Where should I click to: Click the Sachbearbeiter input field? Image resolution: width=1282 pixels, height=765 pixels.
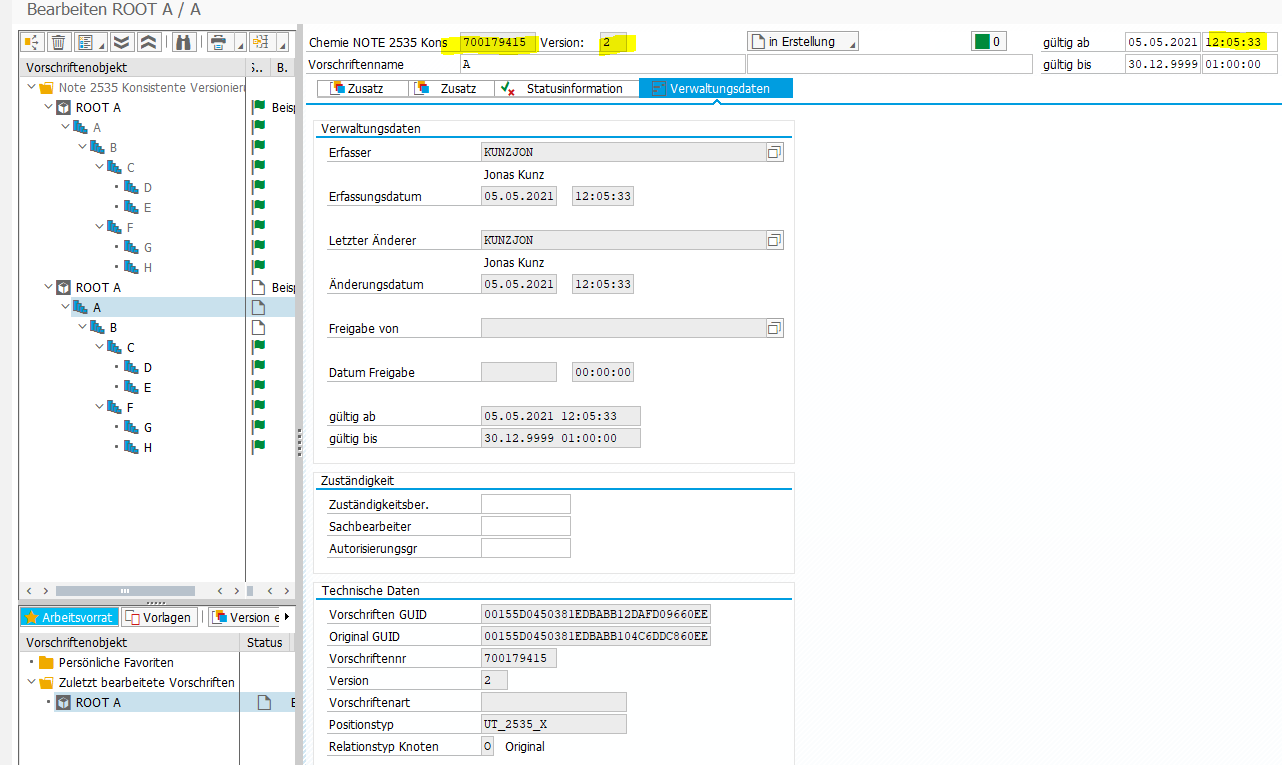pos(525,526)
